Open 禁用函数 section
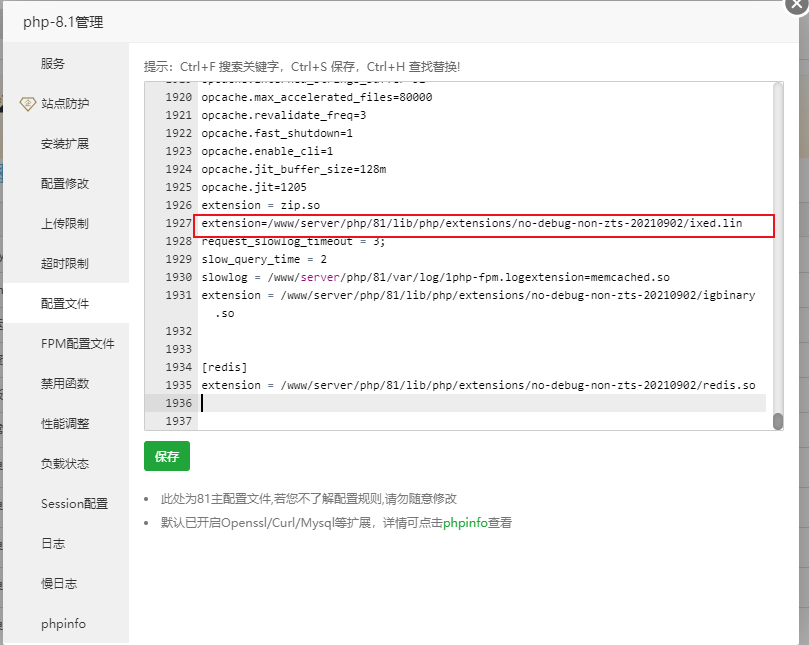This screenshot has height=645, width=809. [65, 383]
